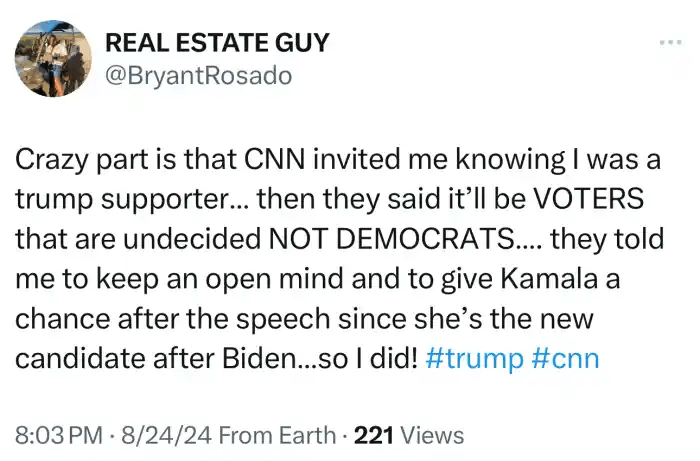Click the bold 221 view count
This screenshot has height=461, width=700.
(378, 435)
